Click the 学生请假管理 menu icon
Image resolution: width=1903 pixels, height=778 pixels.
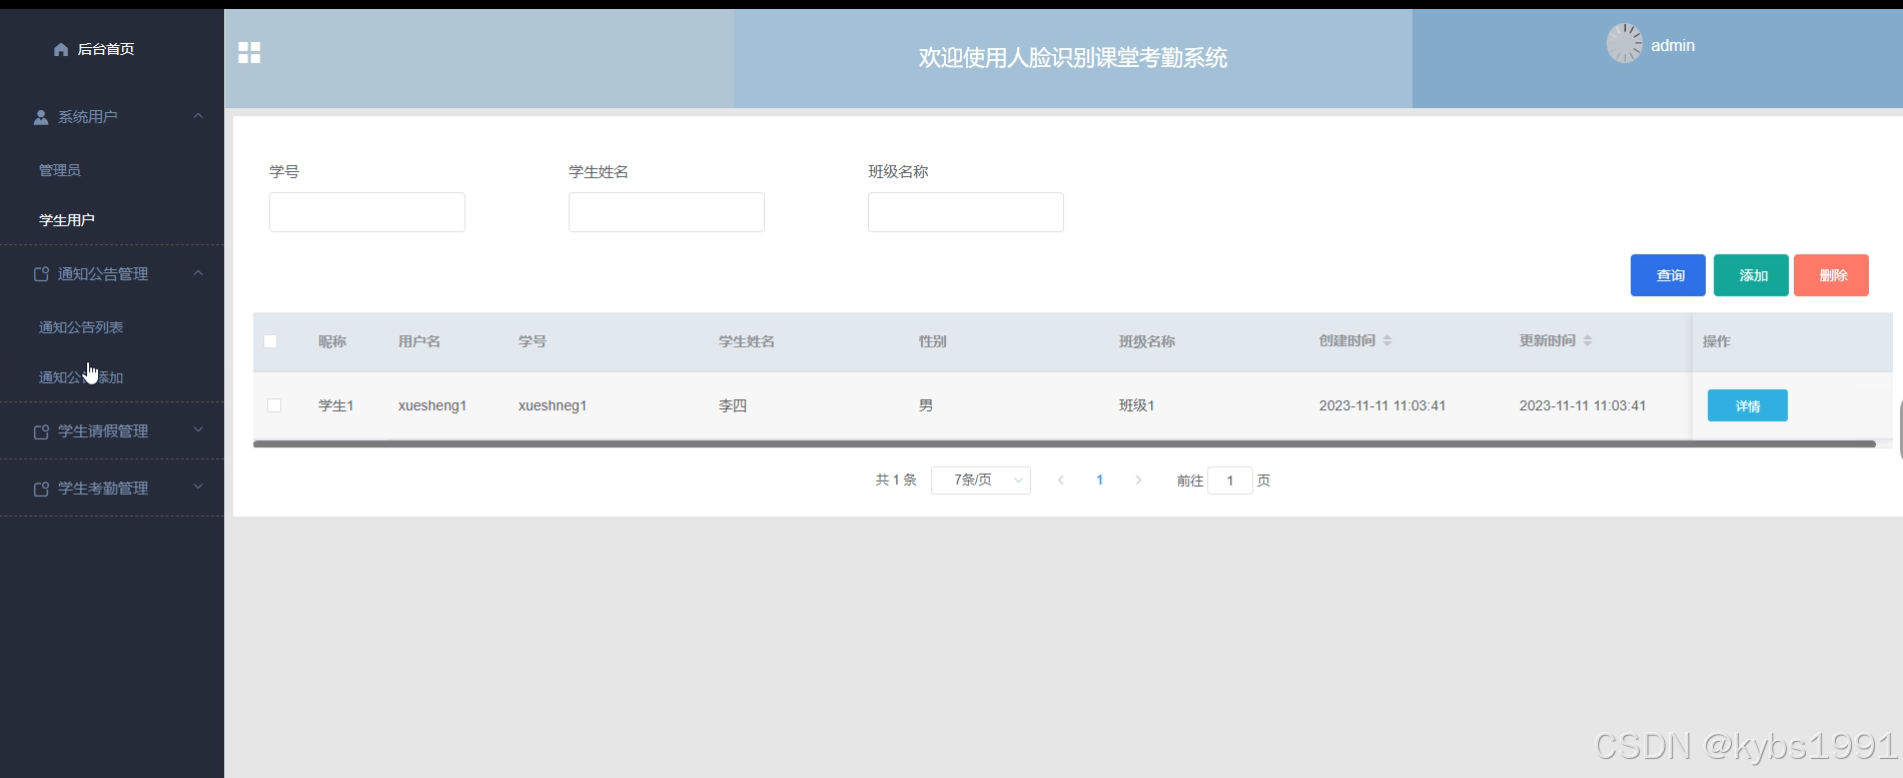(x=41, y=431)
